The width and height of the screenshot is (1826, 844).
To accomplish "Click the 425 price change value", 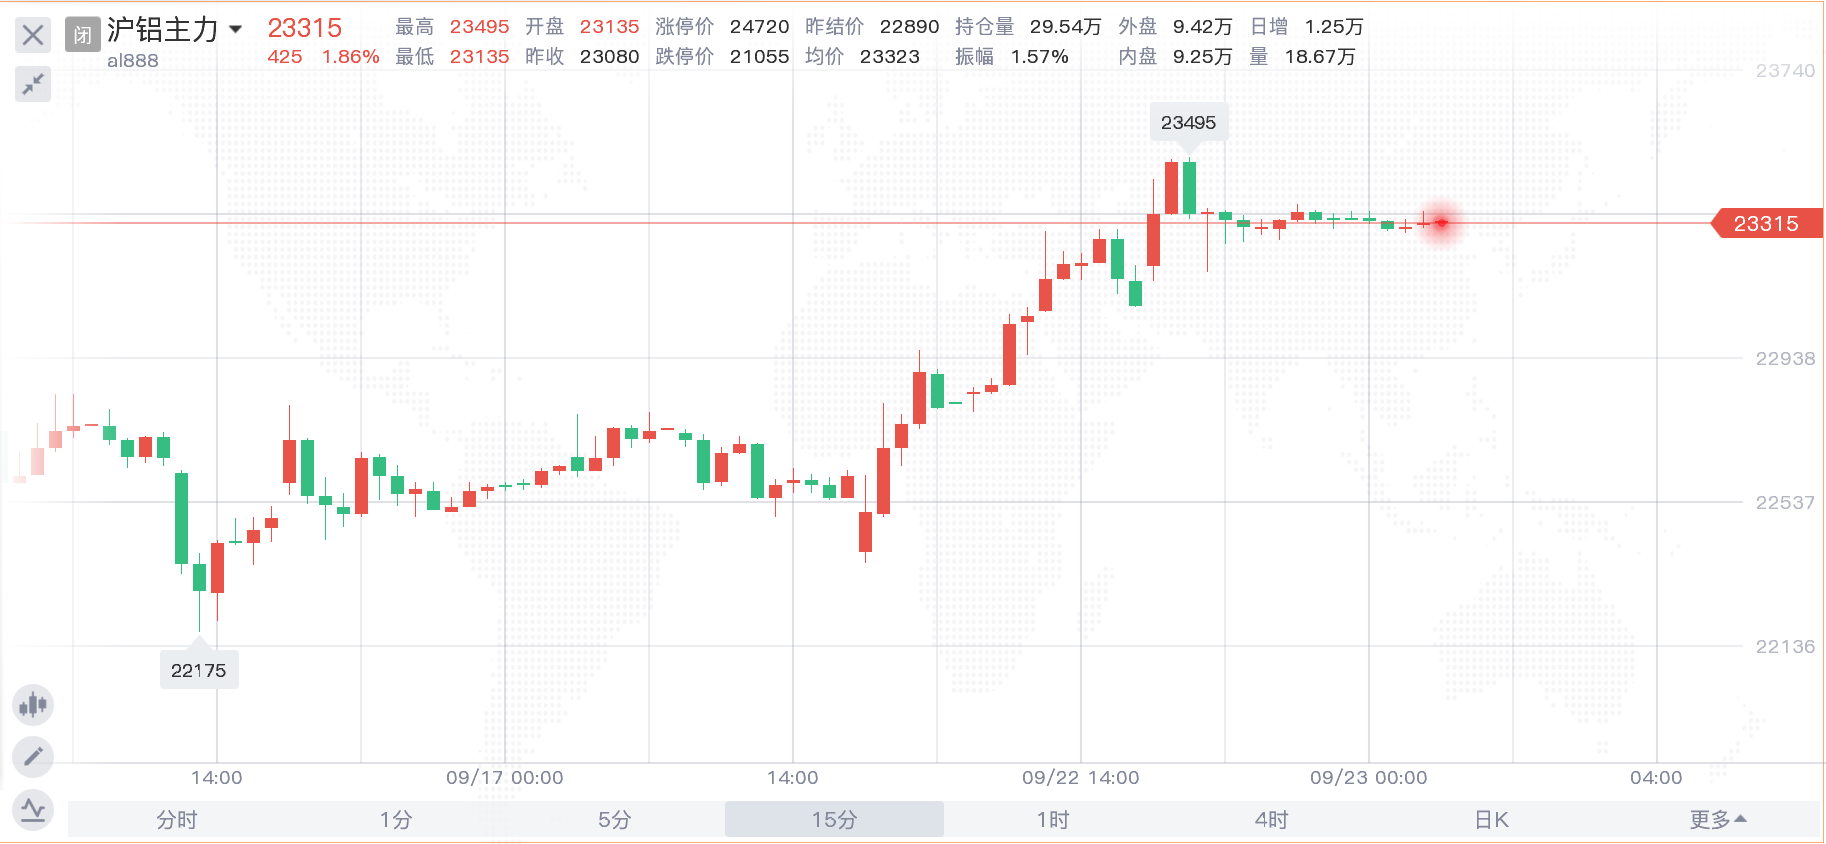I will click(284, 57).
